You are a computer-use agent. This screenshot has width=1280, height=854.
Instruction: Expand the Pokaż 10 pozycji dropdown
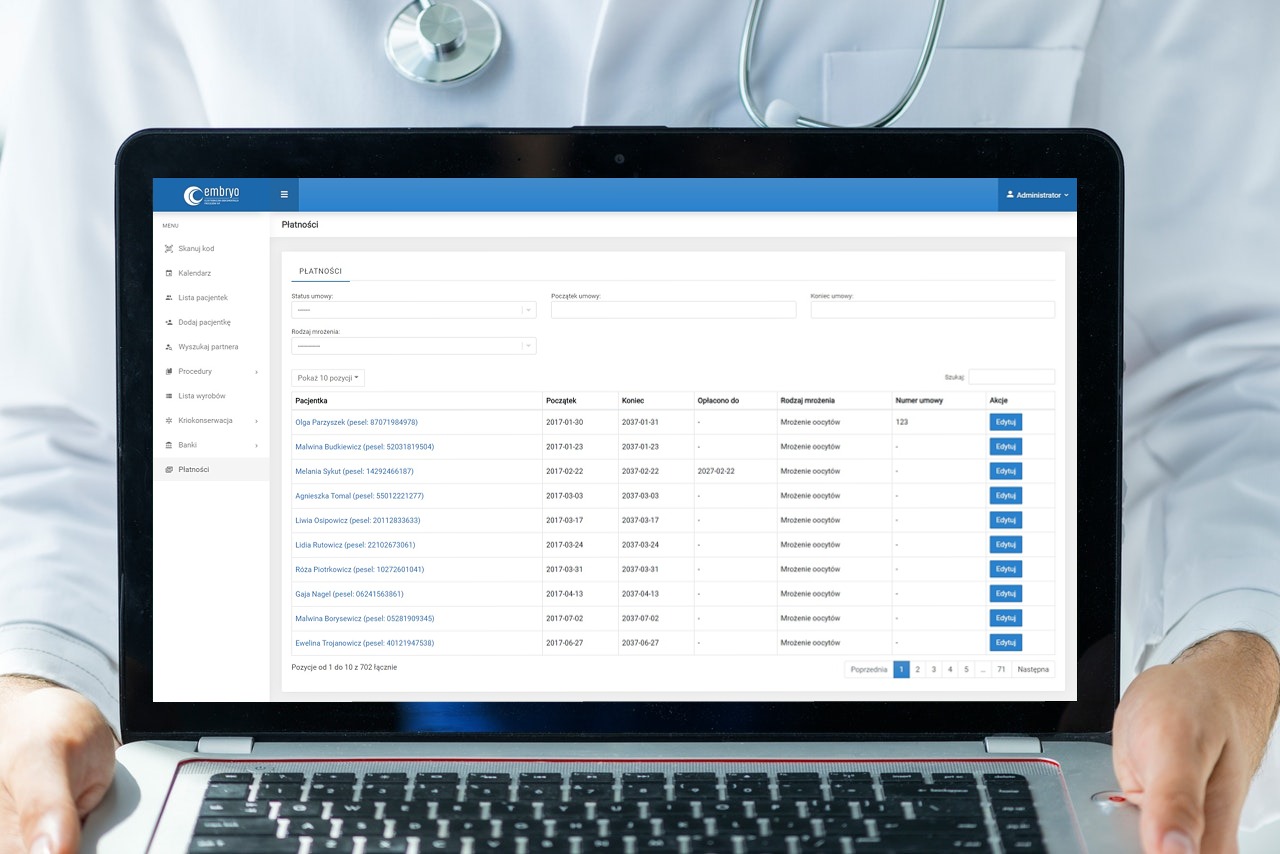(328, 378)
